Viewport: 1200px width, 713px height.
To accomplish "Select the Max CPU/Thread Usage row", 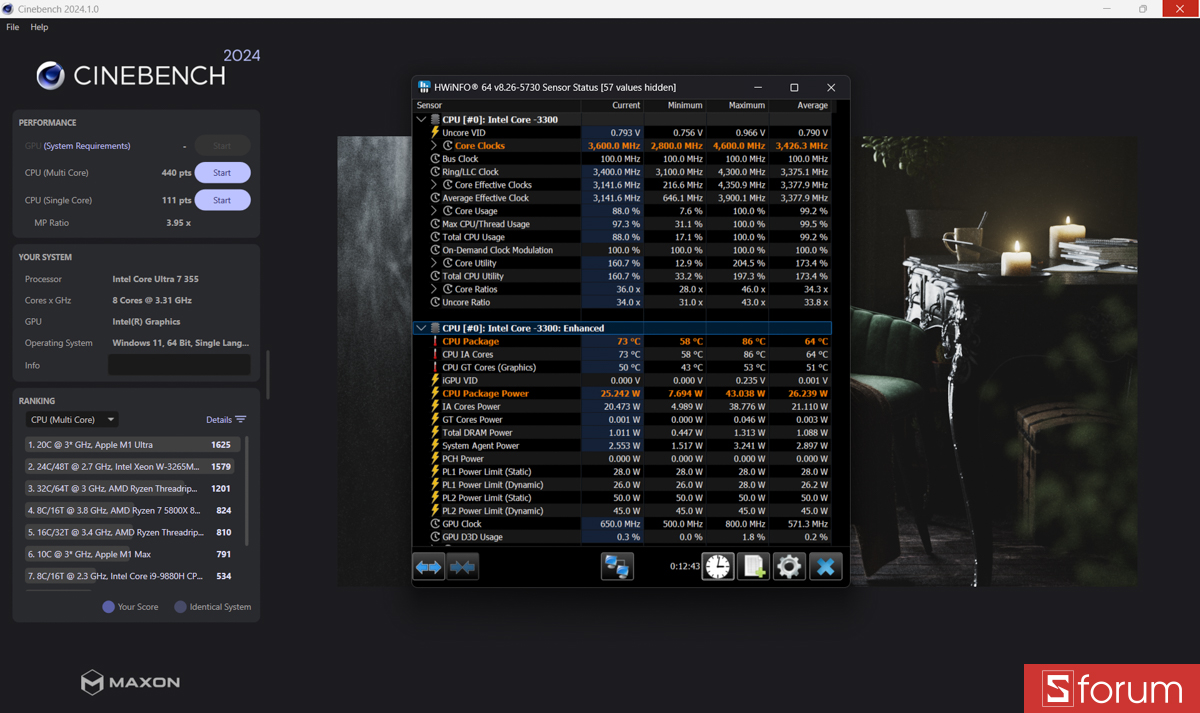I will click(622, 224).
